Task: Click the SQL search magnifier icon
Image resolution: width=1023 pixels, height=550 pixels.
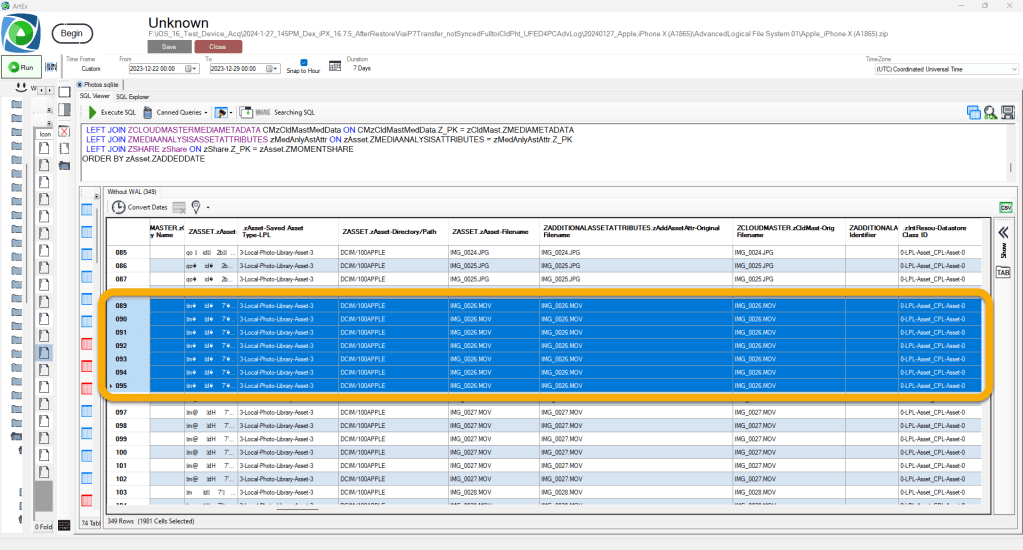Action: [x=990, y=113]
